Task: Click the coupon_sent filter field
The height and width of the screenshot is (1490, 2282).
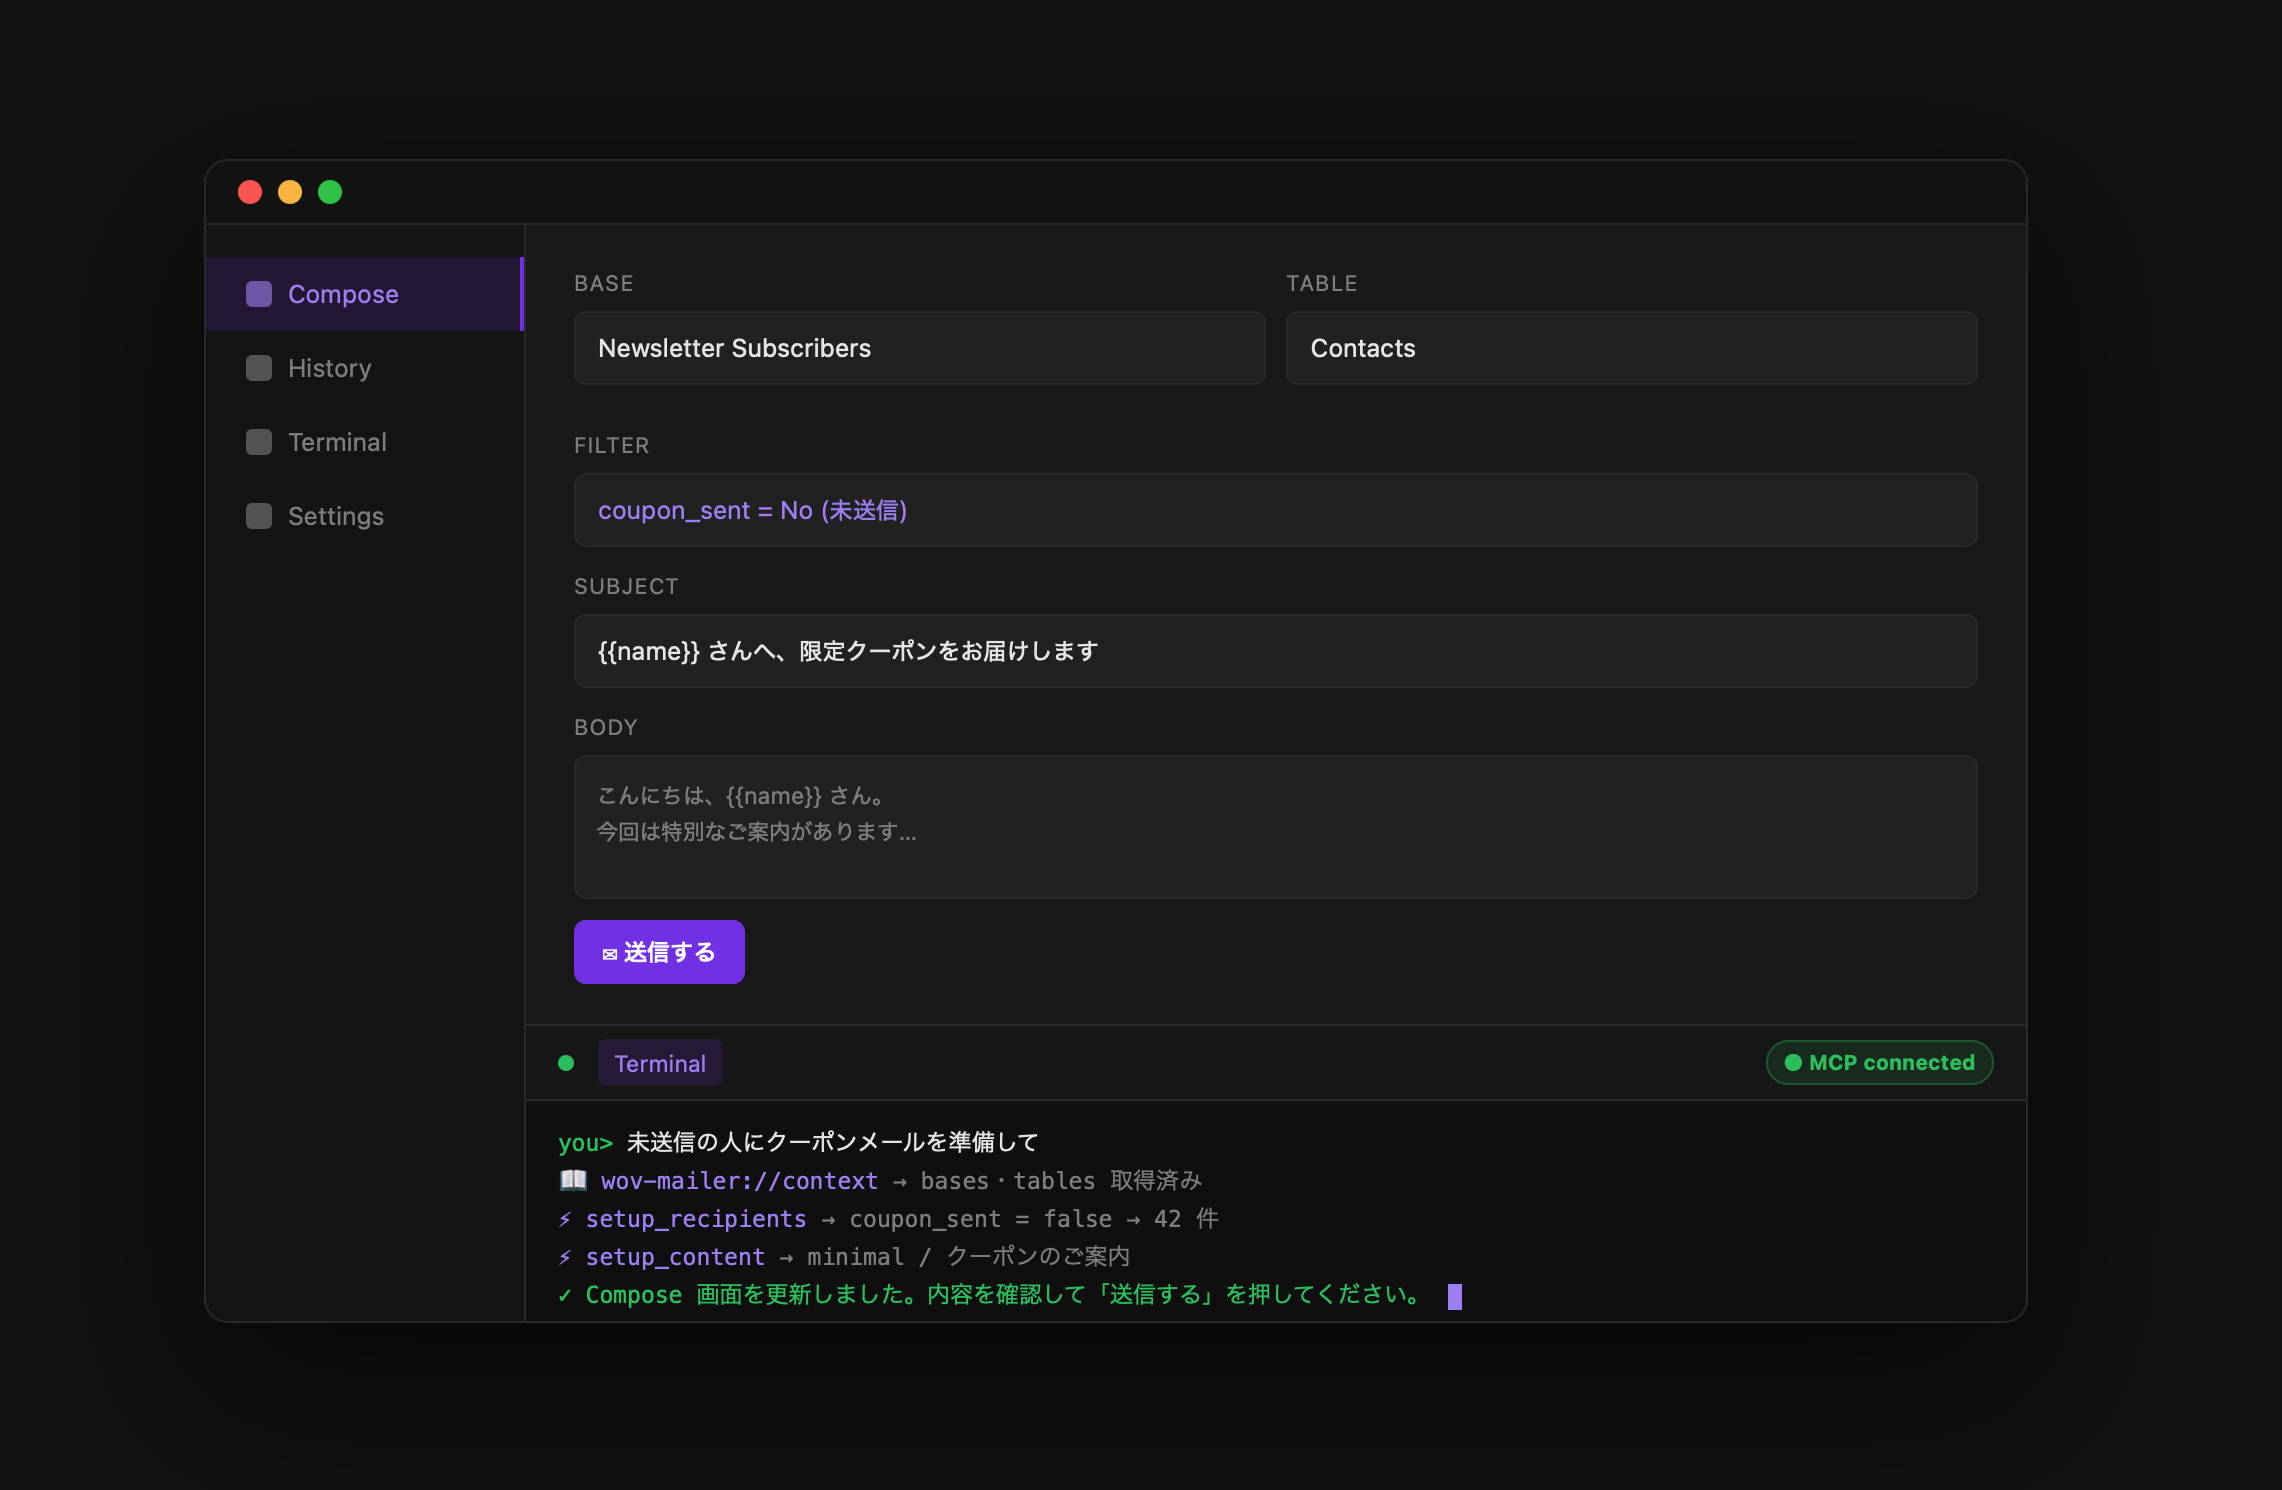Action: click(1275, 510)
